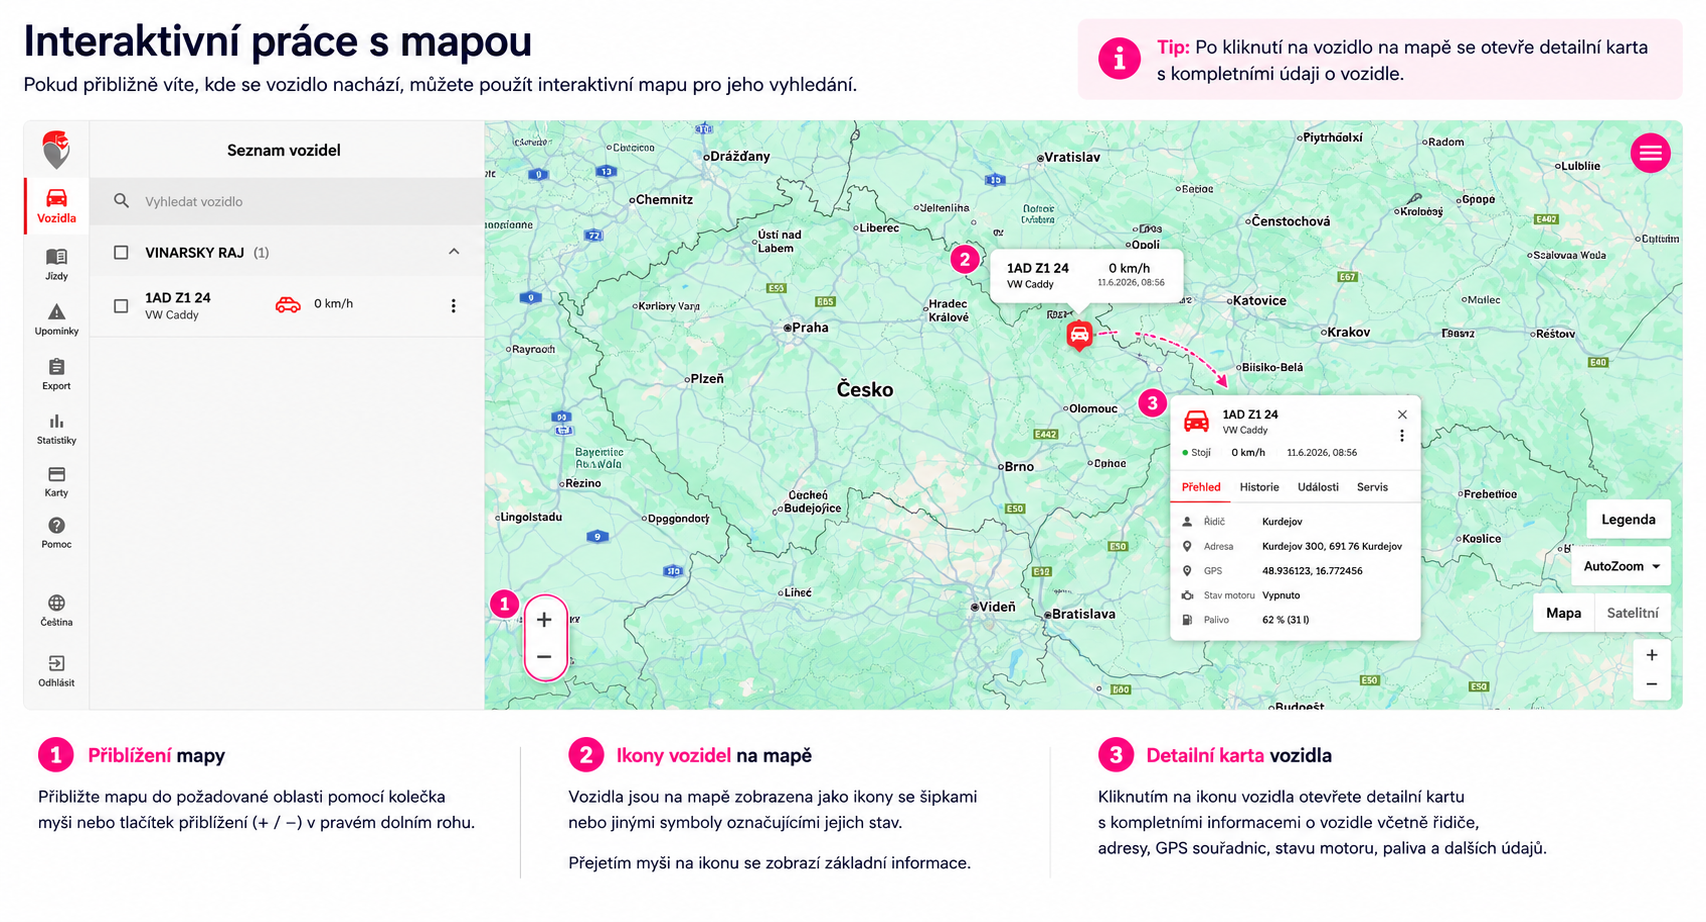This screenshot has height=922, width=1706.
Task: Click Praha city label on map
Action: point(809,327)
